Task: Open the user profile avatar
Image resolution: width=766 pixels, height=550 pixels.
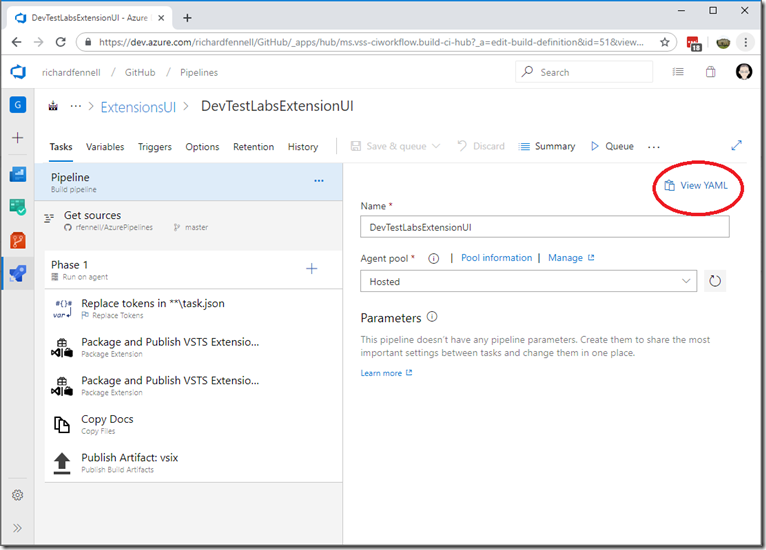Action: pos(744,72)
